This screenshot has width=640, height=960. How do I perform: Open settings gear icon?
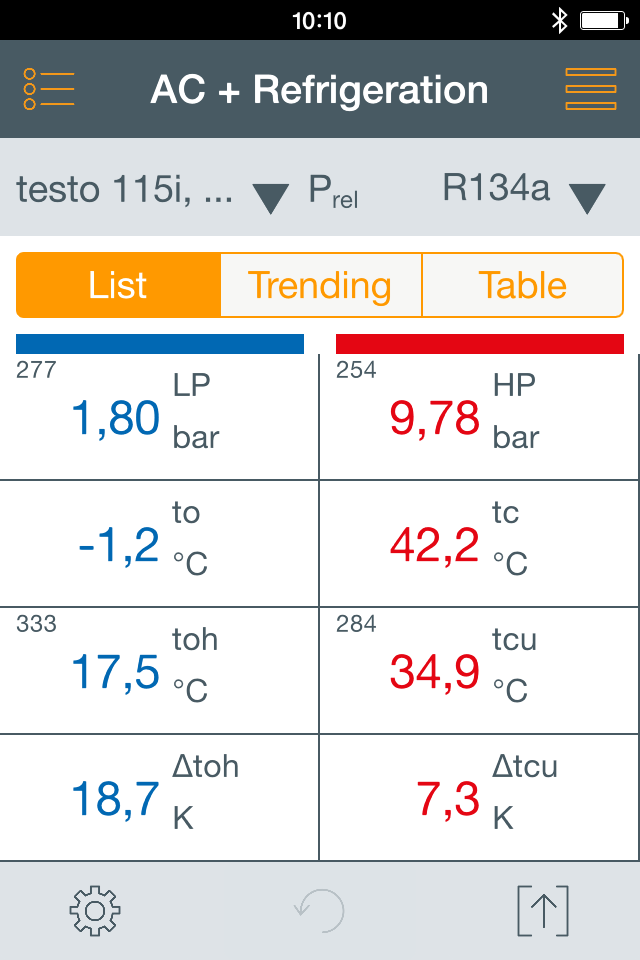(95, 910)
